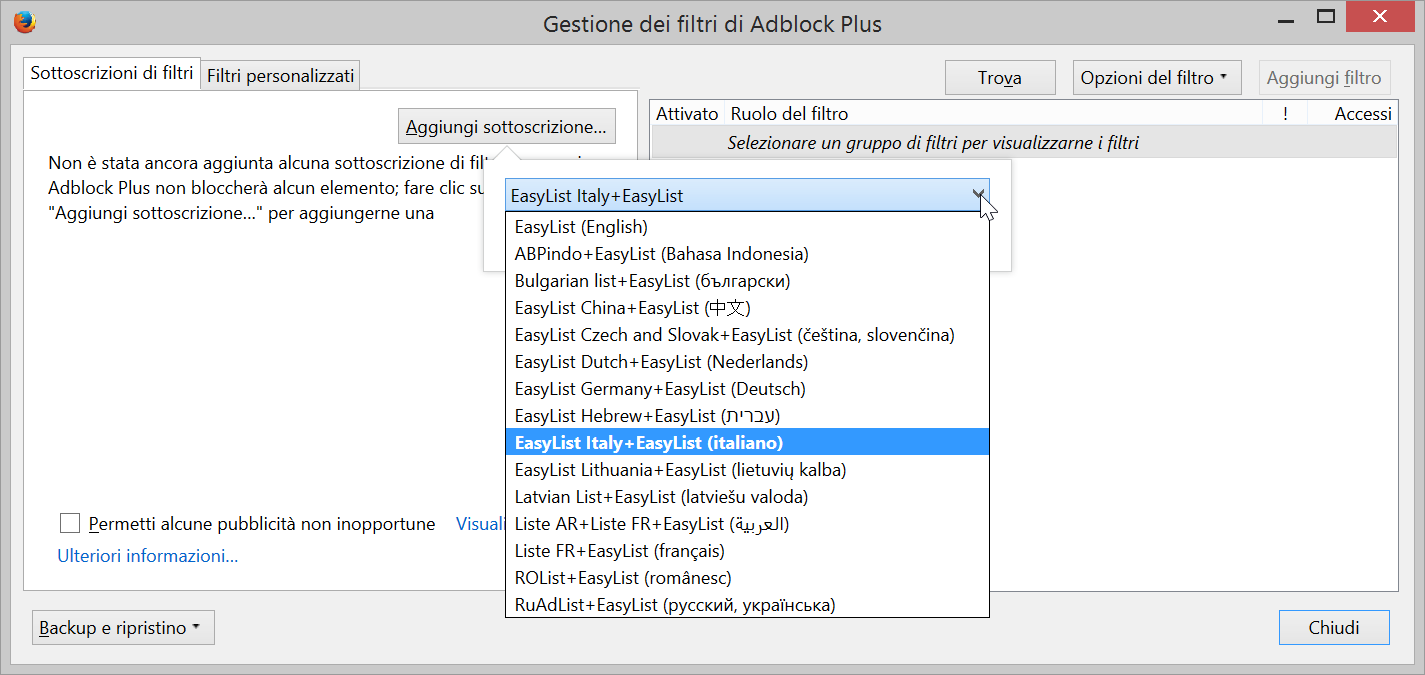Close window with red X button
This screenshot has width=1425, height=675.
(1380, 17)
